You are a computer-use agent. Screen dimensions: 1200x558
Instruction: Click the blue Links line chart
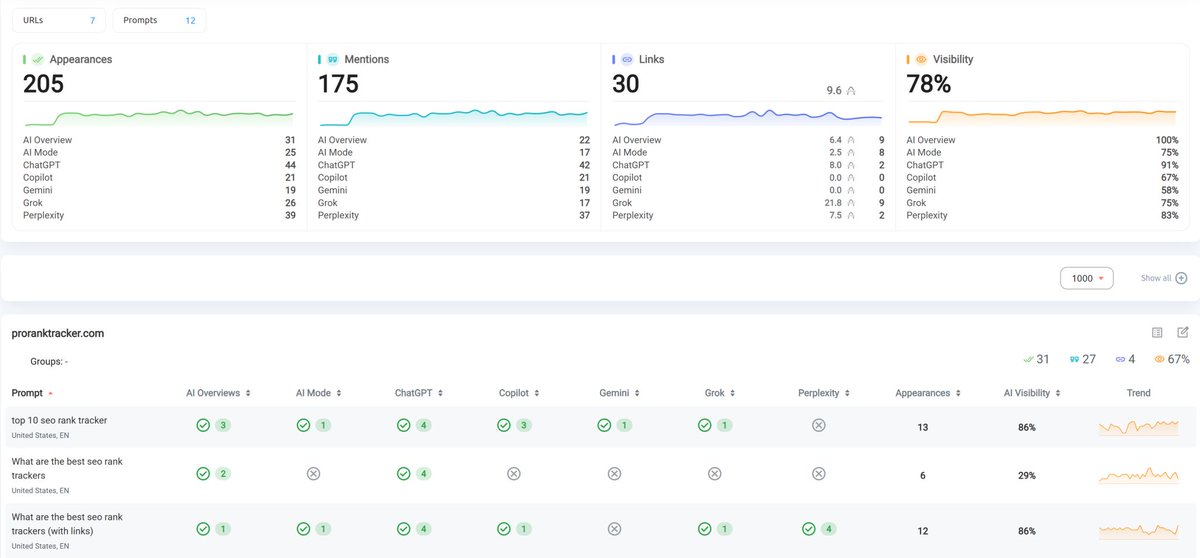(748, 117)
